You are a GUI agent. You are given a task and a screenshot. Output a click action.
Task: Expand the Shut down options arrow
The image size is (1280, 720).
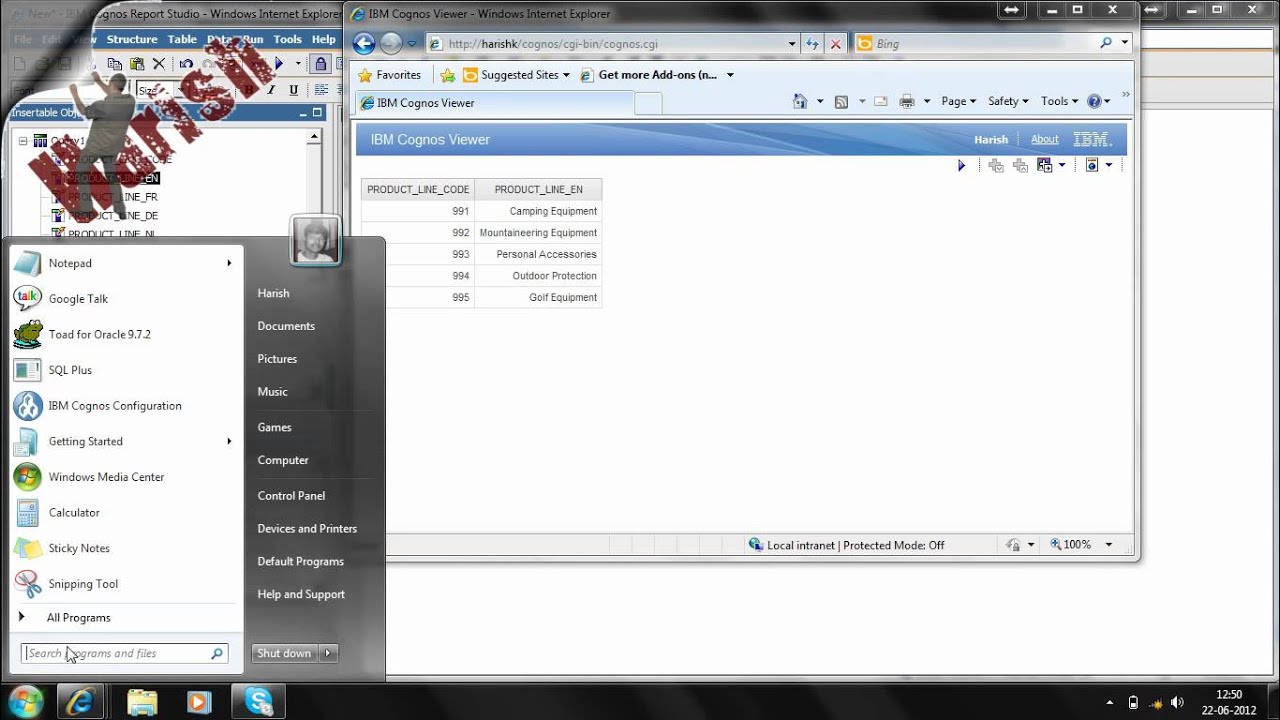(x=328, y=653)
